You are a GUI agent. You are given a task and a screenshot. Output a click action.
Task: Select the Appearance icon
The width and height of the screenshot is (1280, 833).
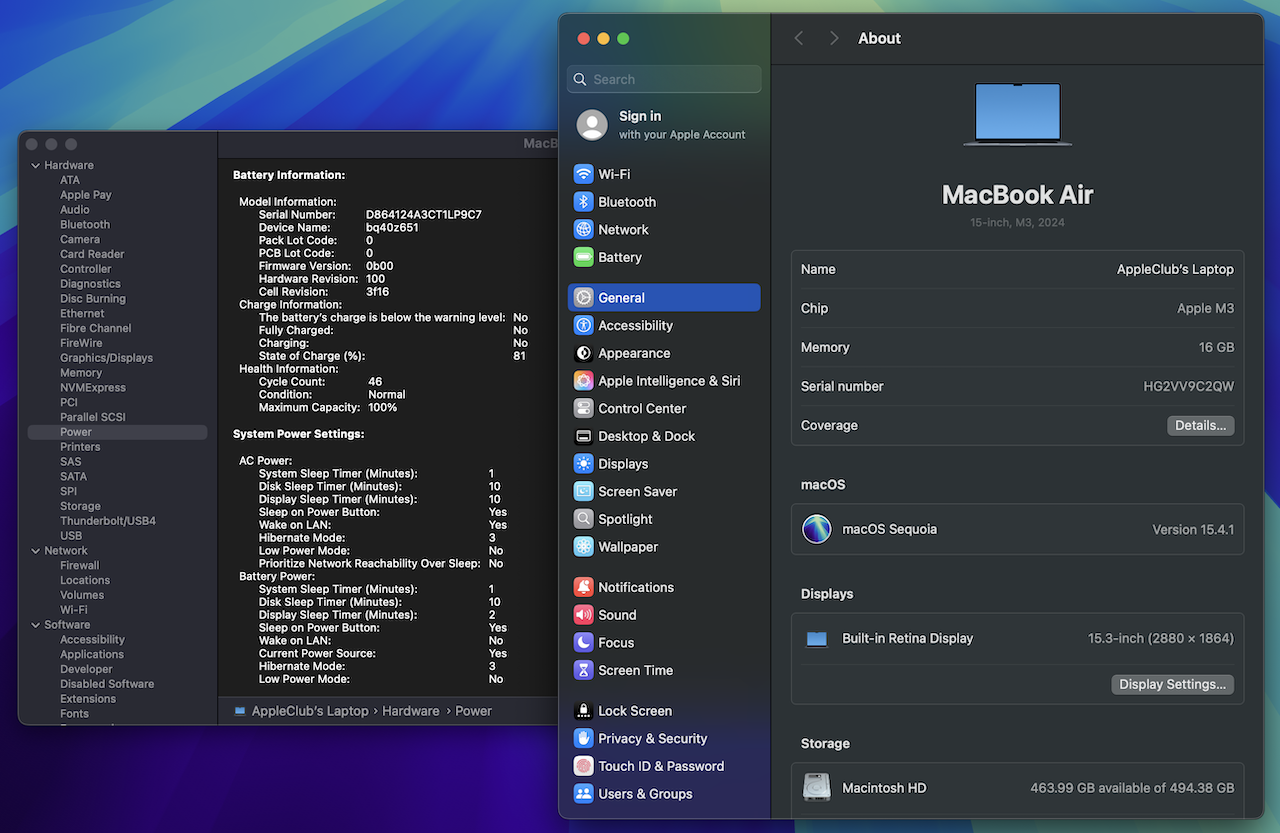(x=584, y=353)
